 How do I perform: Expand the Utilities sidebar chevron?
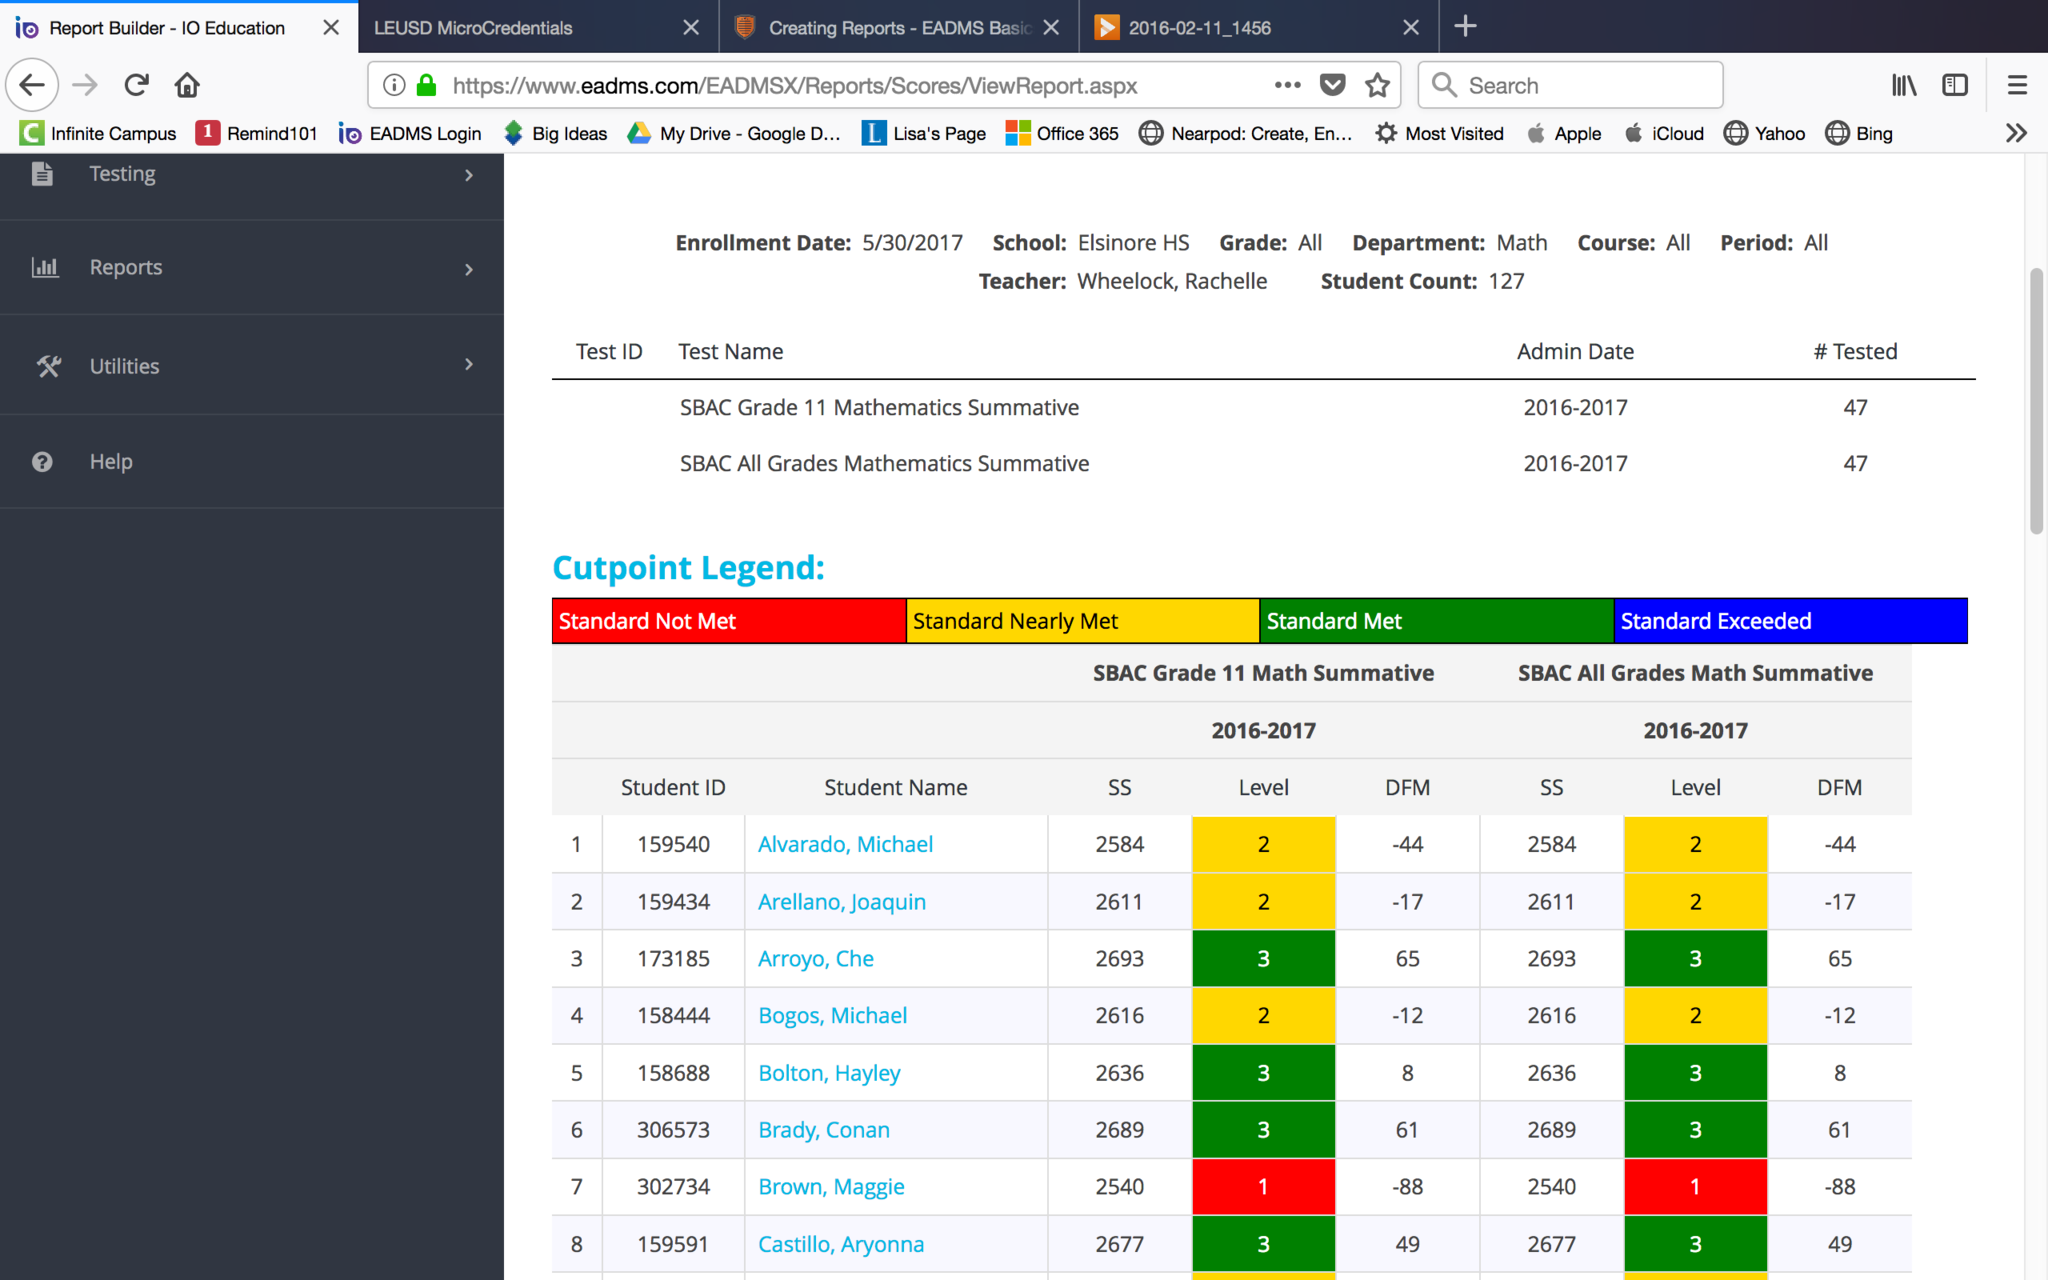click(x=468, y=365)
